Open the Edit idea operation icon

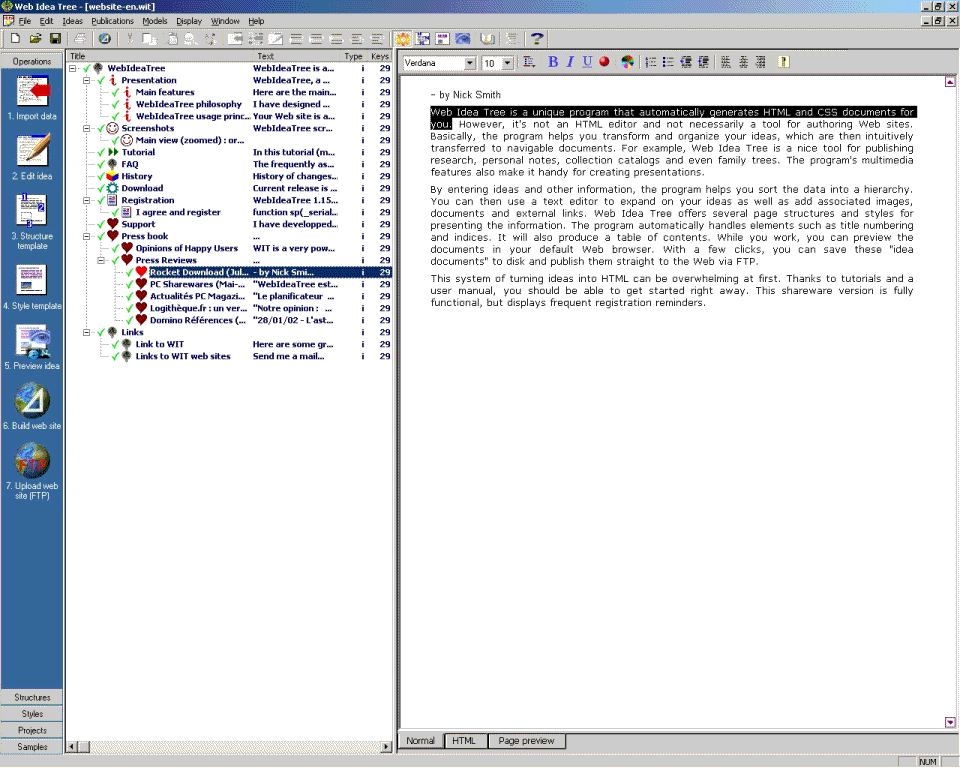[x=33, y=150]
